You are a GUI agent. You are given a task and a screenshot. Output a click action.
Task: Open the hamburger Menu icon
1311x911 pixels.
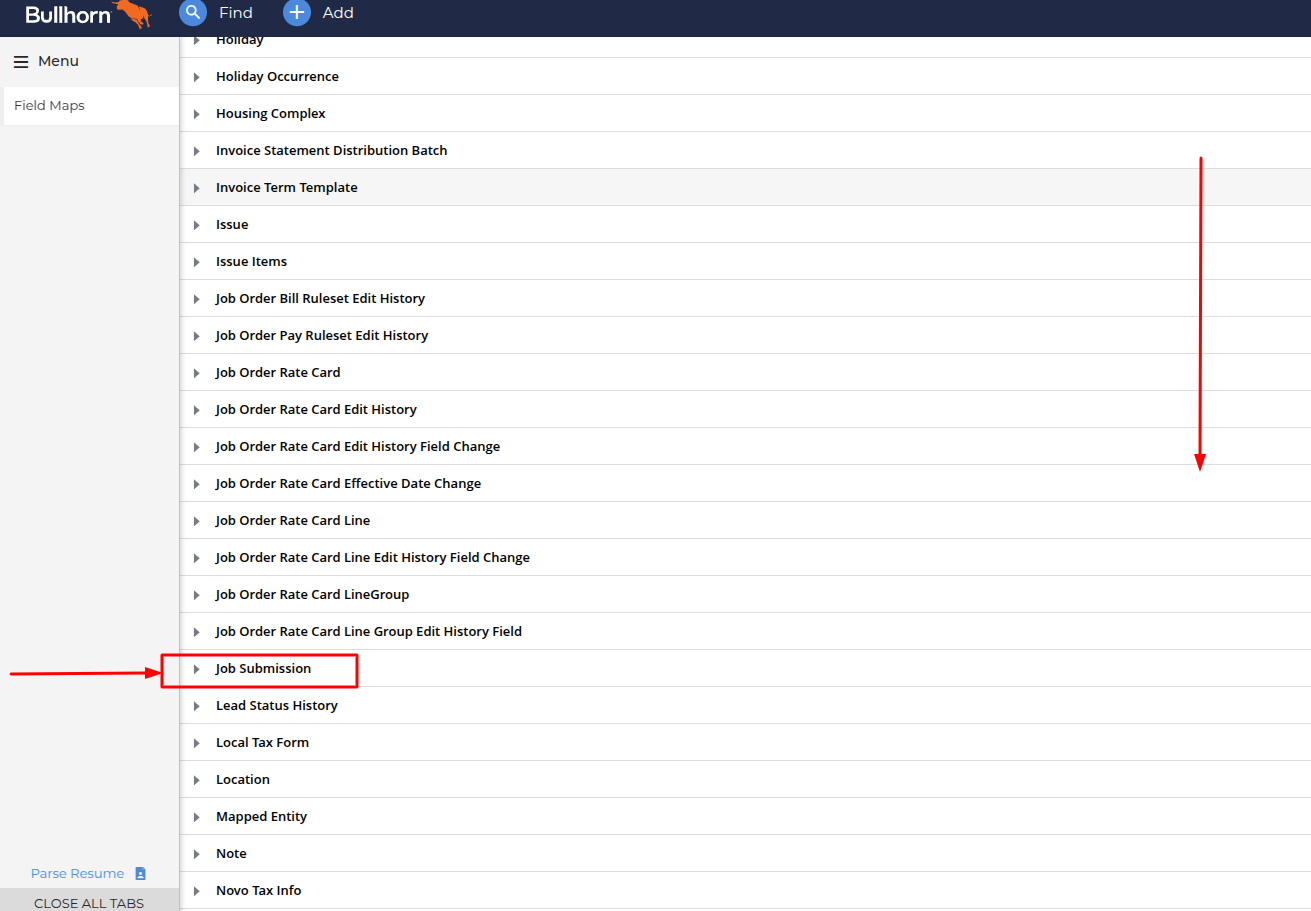pyautogui.click(x=21, y=62)
